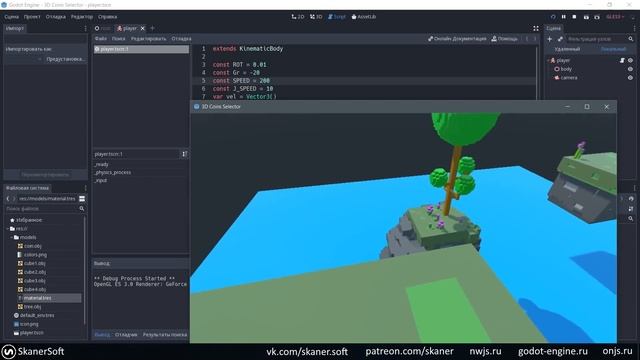Select the camera node in the scene tree
Viewport: 640px width, 360px height.
click(x=569, y=78)
